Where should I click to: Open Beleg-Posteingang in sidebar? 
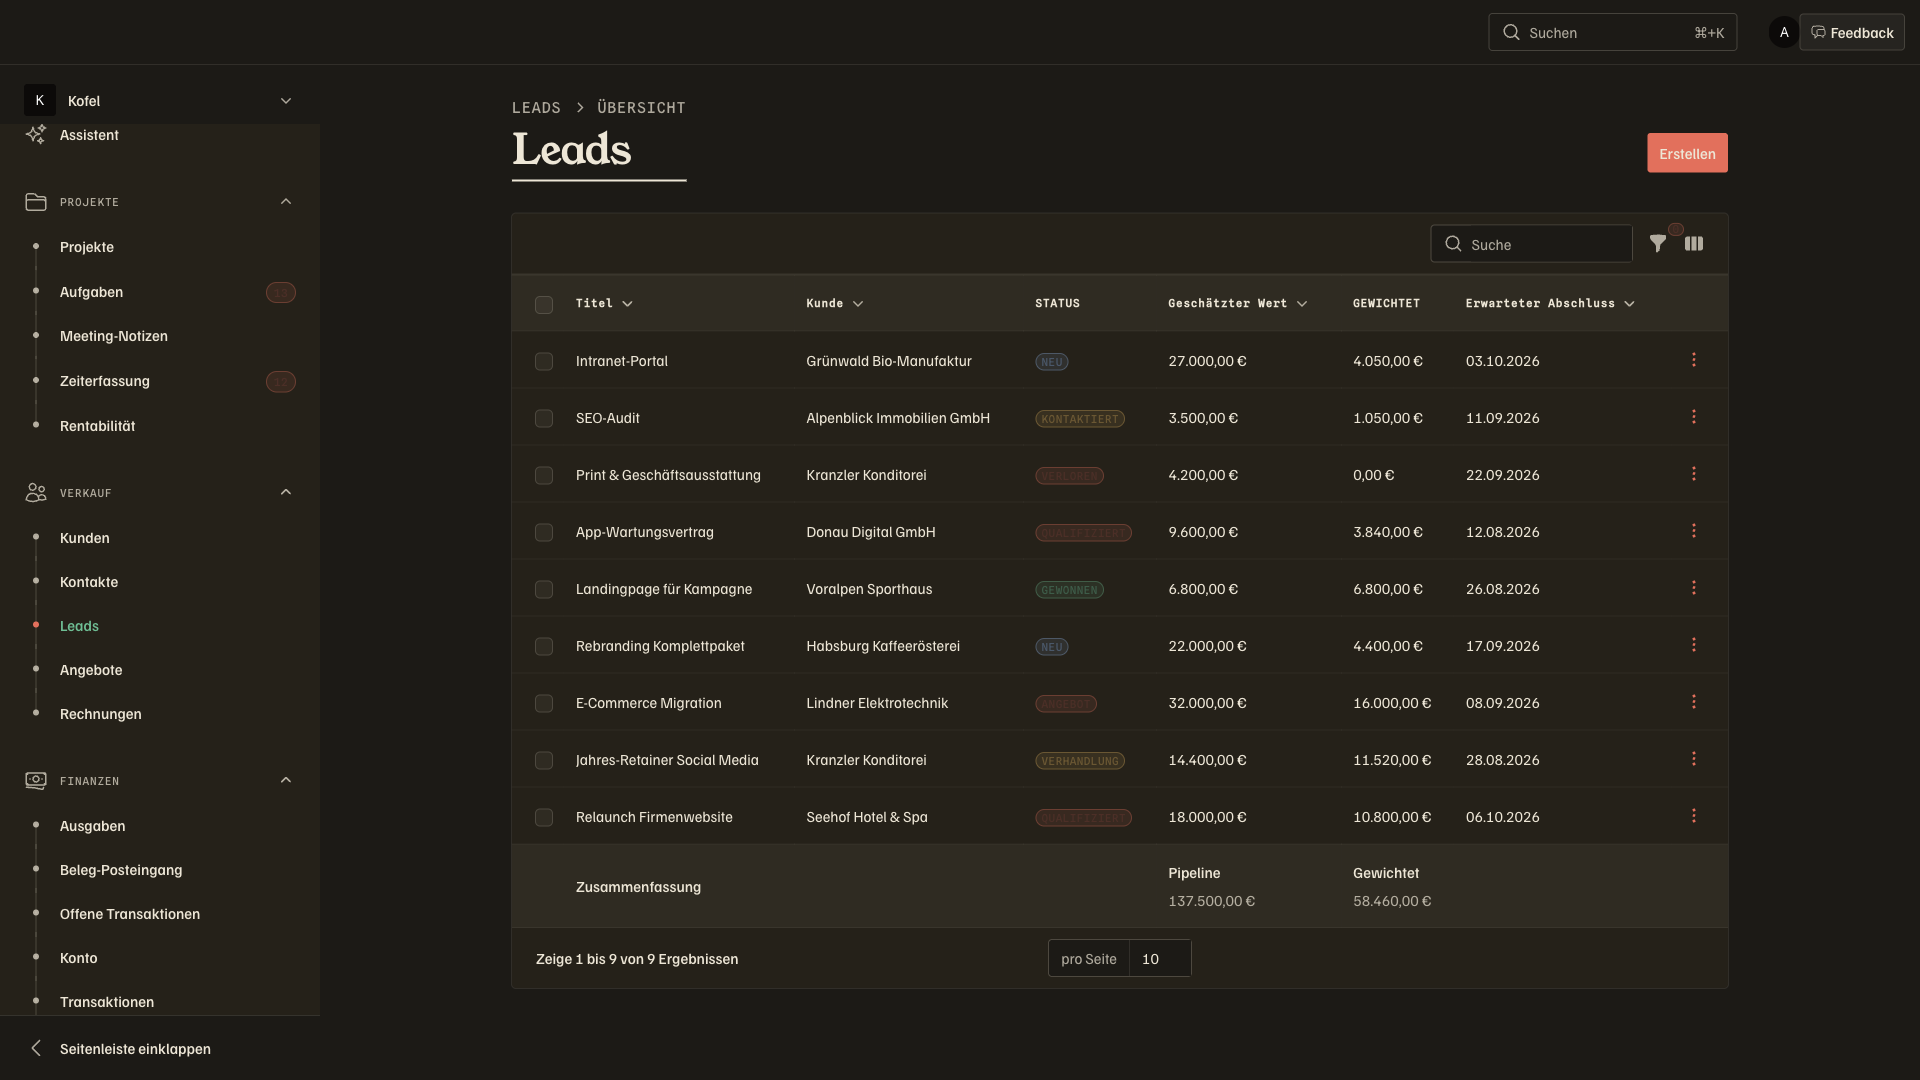[121, 870]
